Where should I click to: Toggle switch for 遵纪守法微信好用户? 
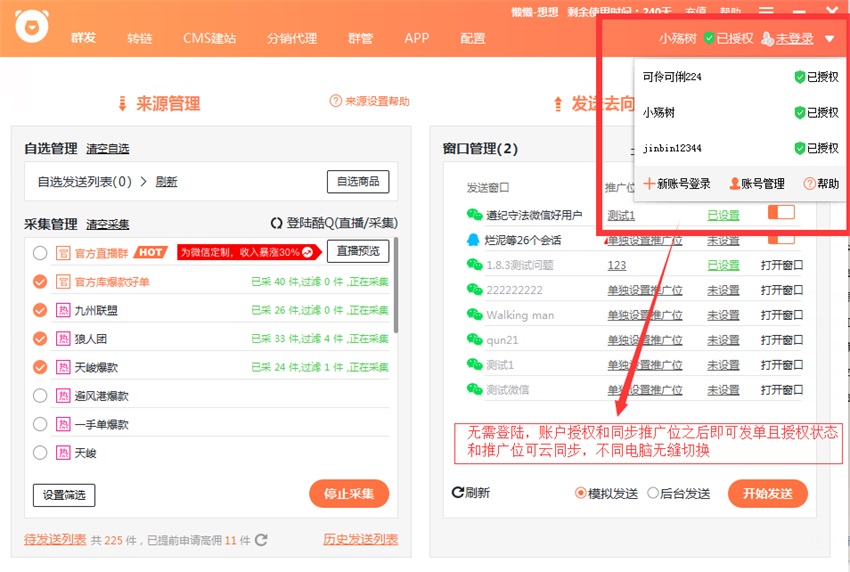[x=781, y=212]
